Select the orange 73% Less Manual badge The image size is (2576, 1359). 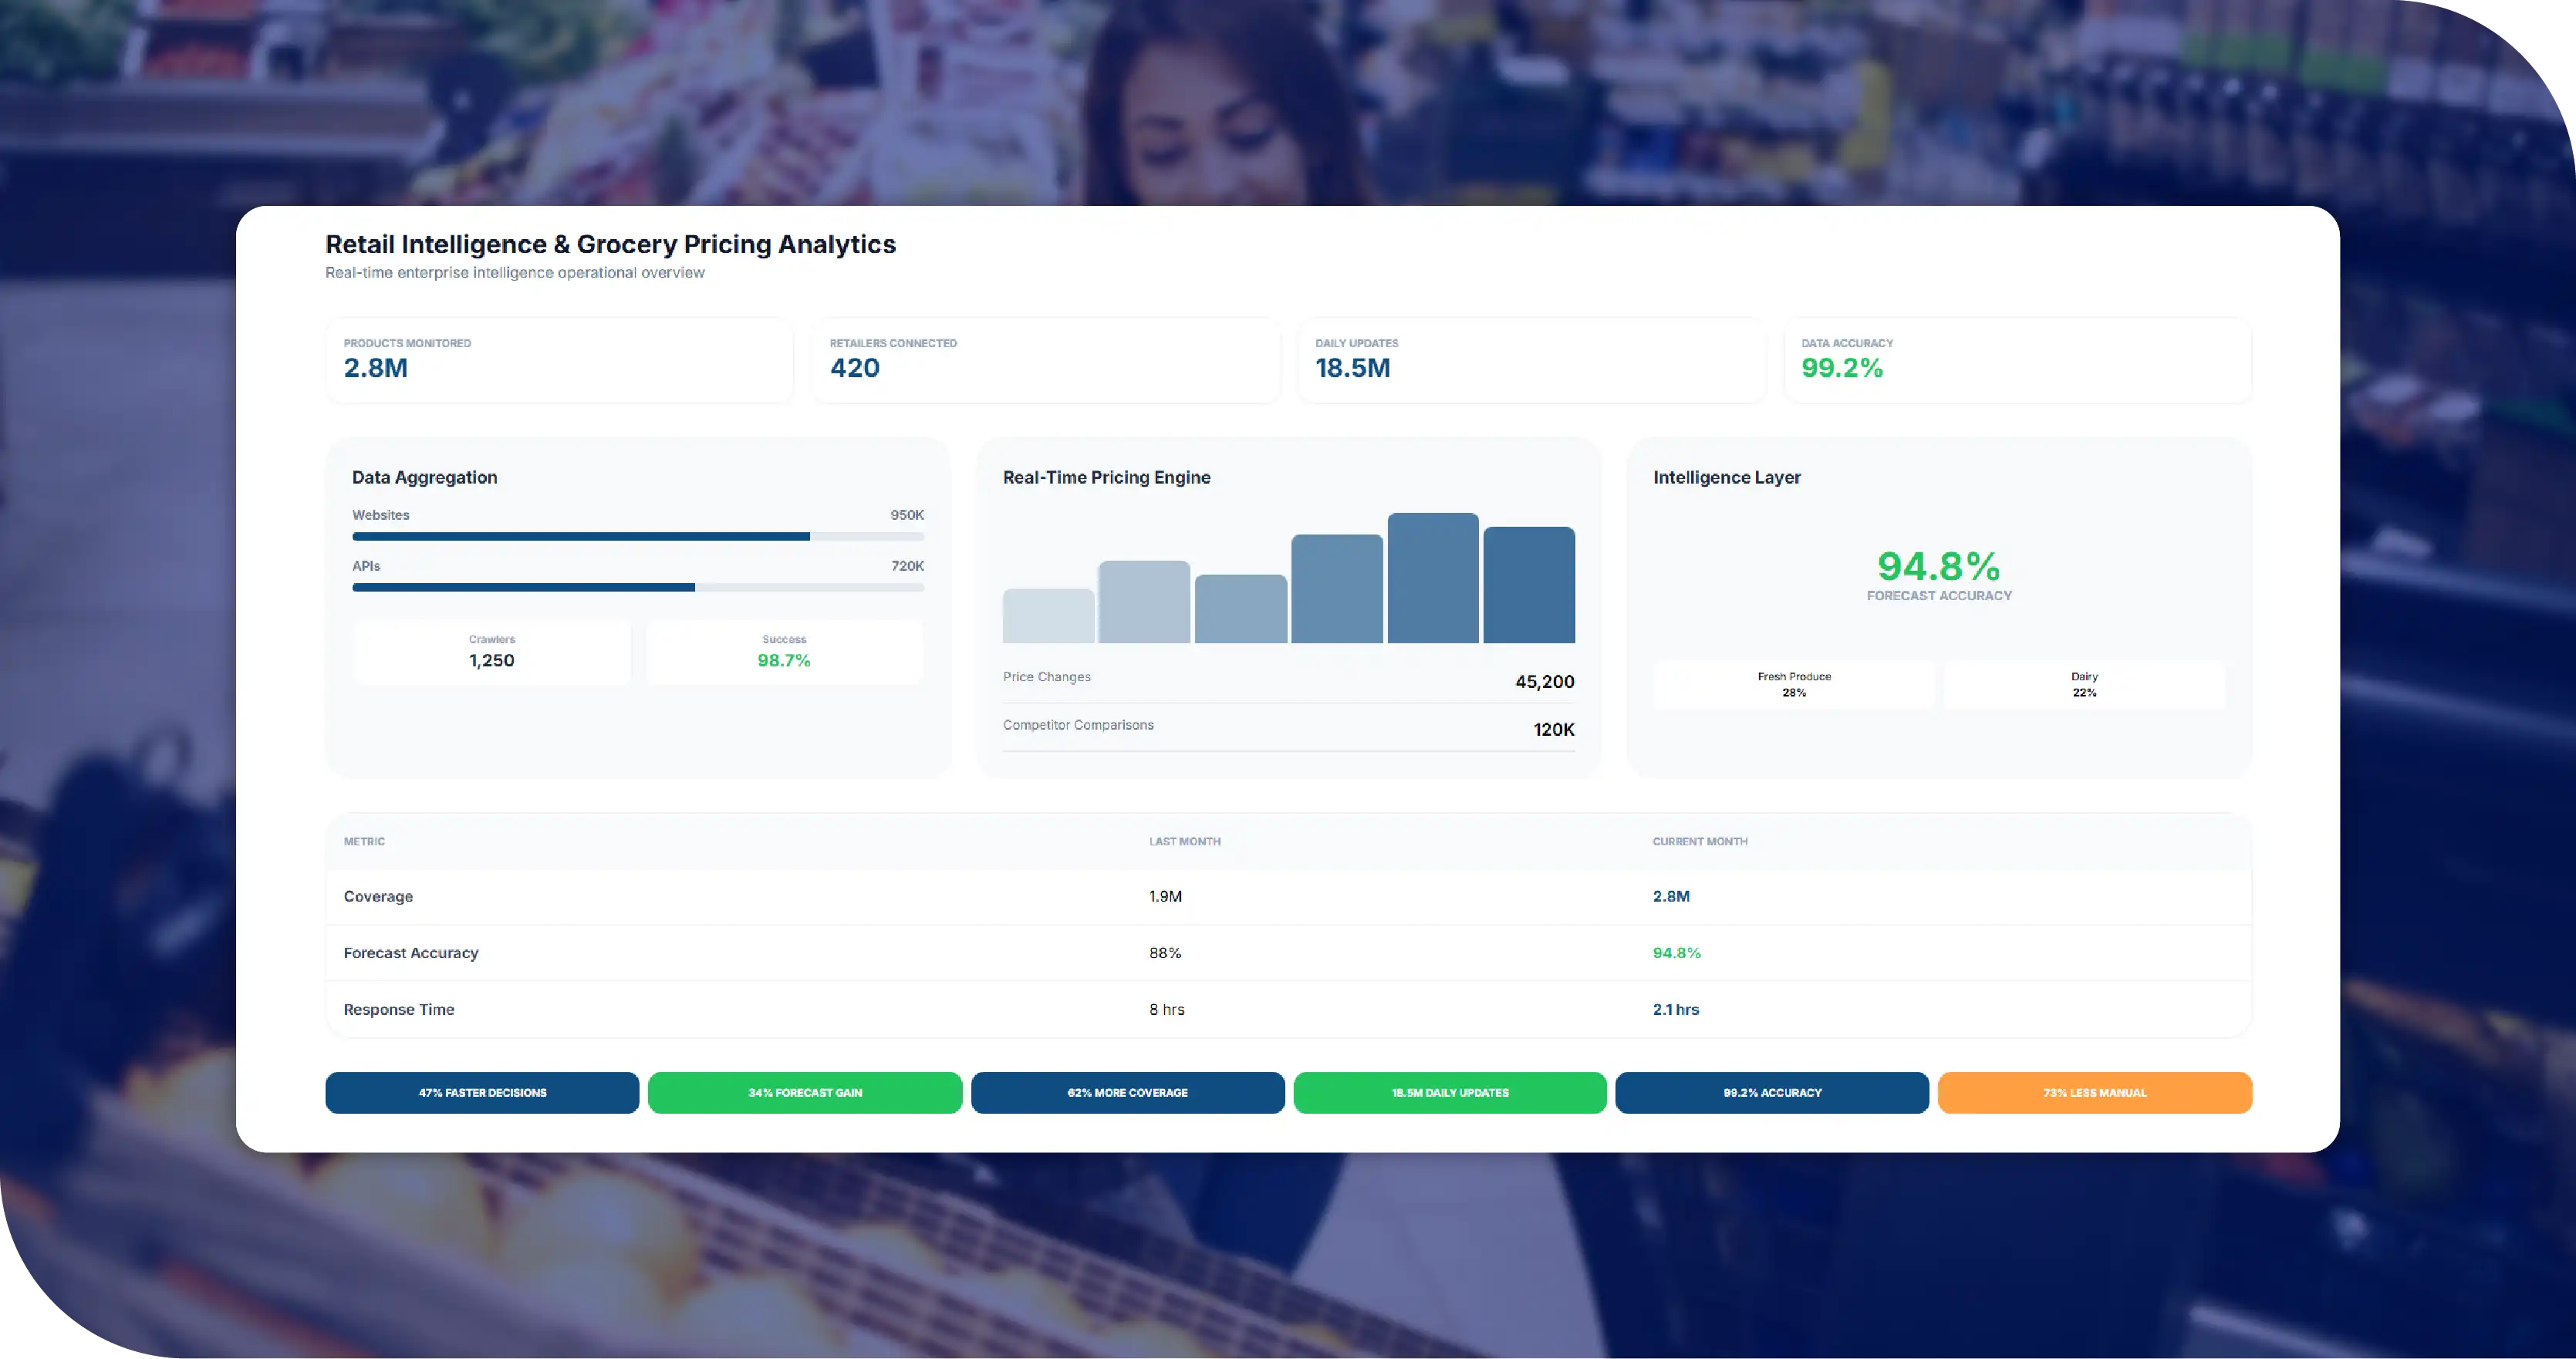pos(2095,1092)
